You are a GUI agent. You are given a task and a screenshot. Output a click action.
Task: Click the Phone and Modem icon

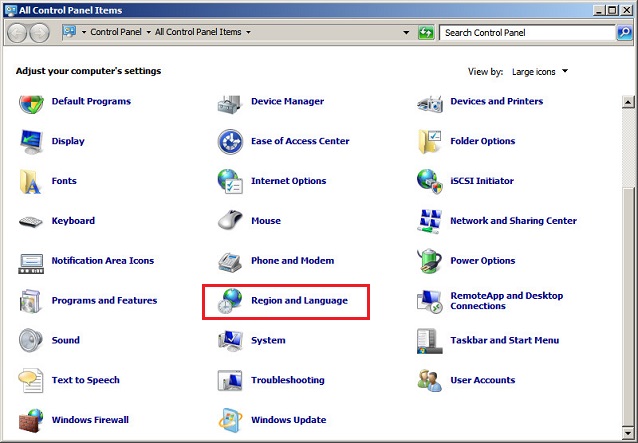coord(230,262)
